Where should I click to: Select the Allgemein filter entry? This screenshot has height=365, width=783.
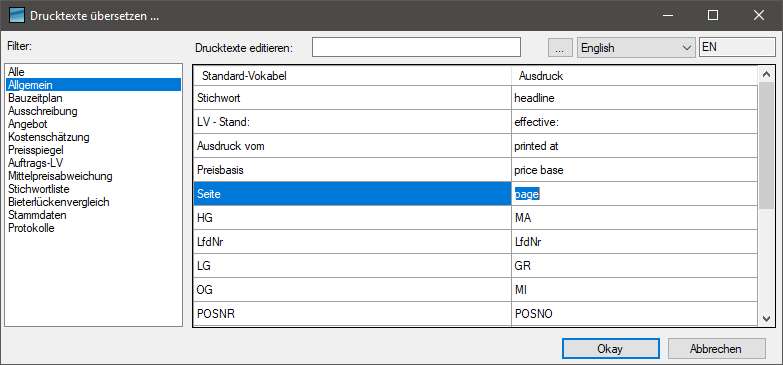tap(93, 85)
